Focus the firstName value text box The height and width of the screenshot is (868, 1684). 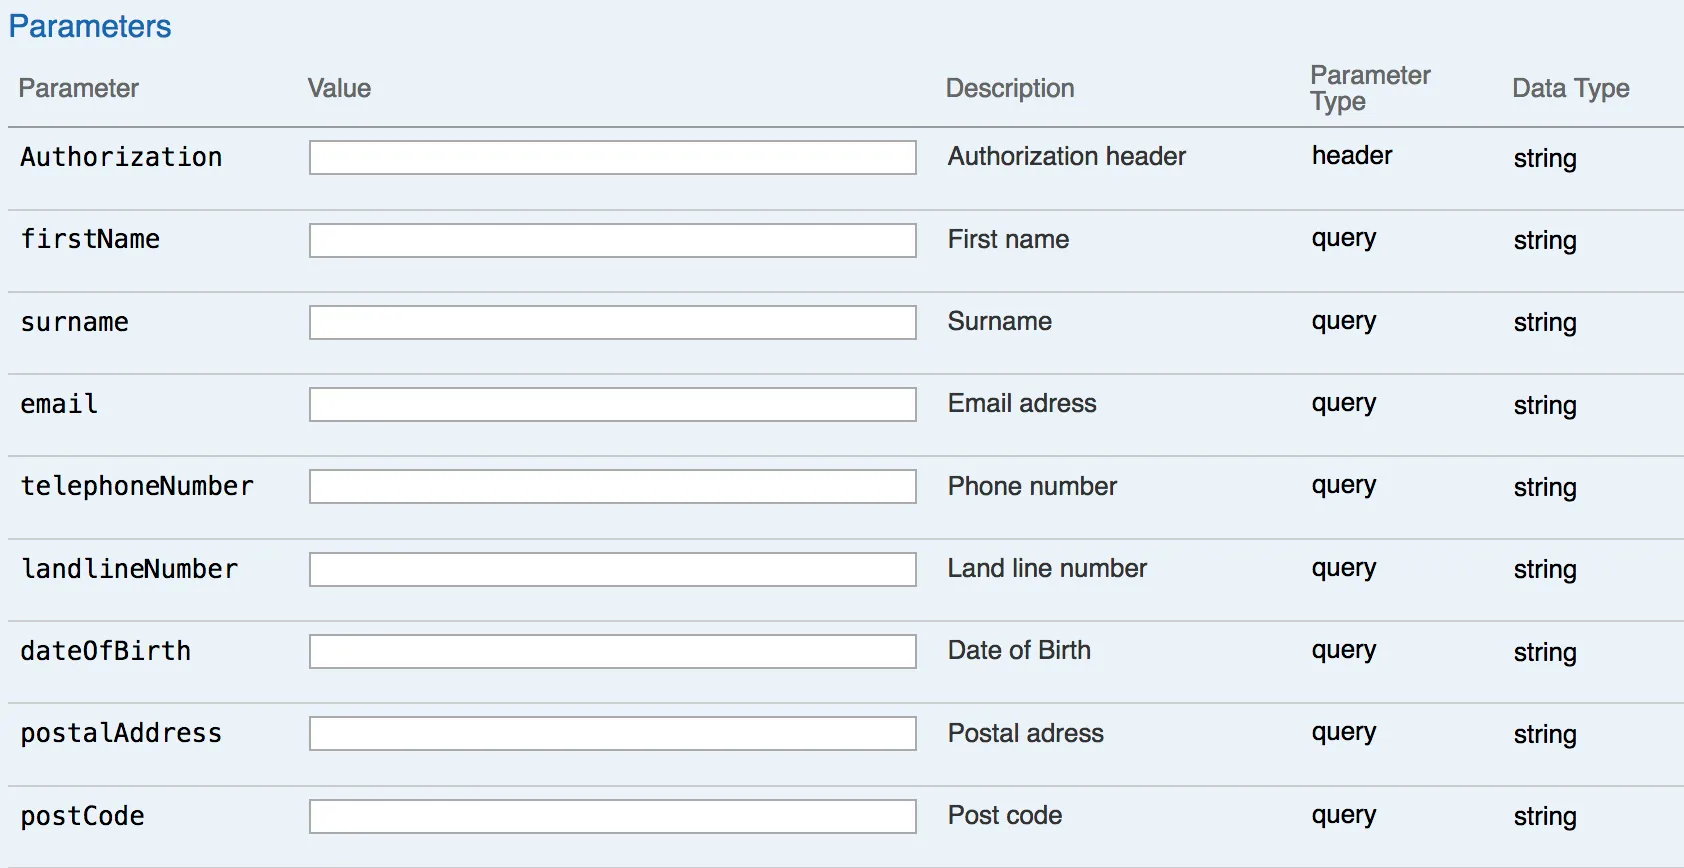612,240
